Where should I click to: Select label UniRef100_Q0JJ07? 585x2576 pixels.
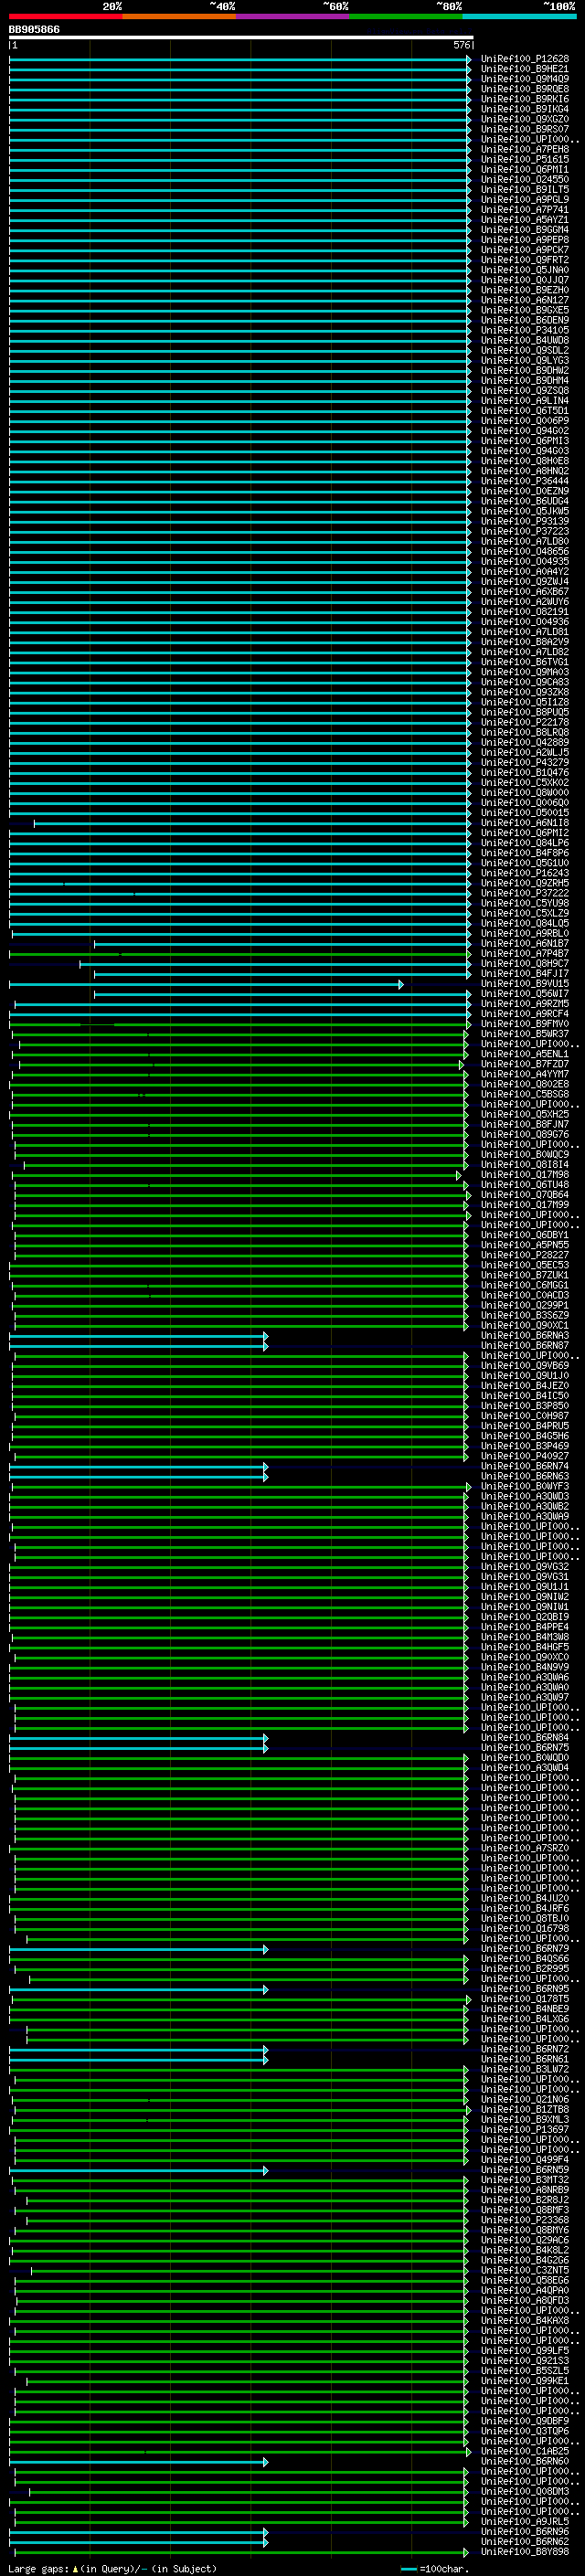[525, 280]
